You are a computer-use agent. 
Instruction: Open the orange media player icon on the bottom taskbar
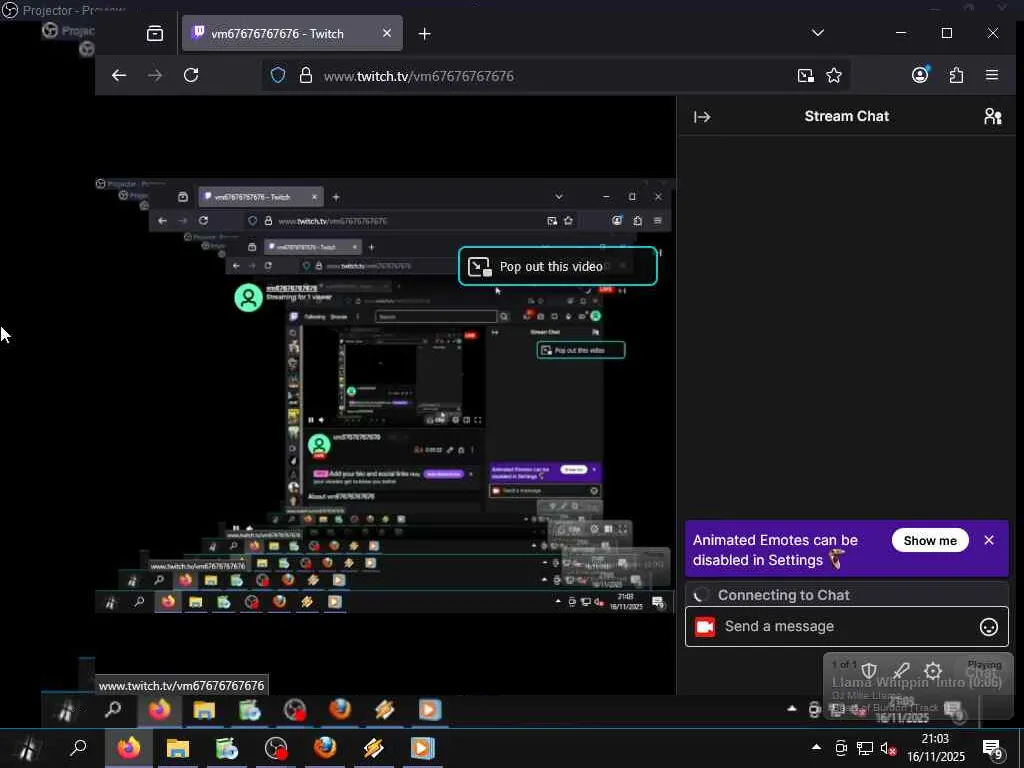(x=422, y=748)
